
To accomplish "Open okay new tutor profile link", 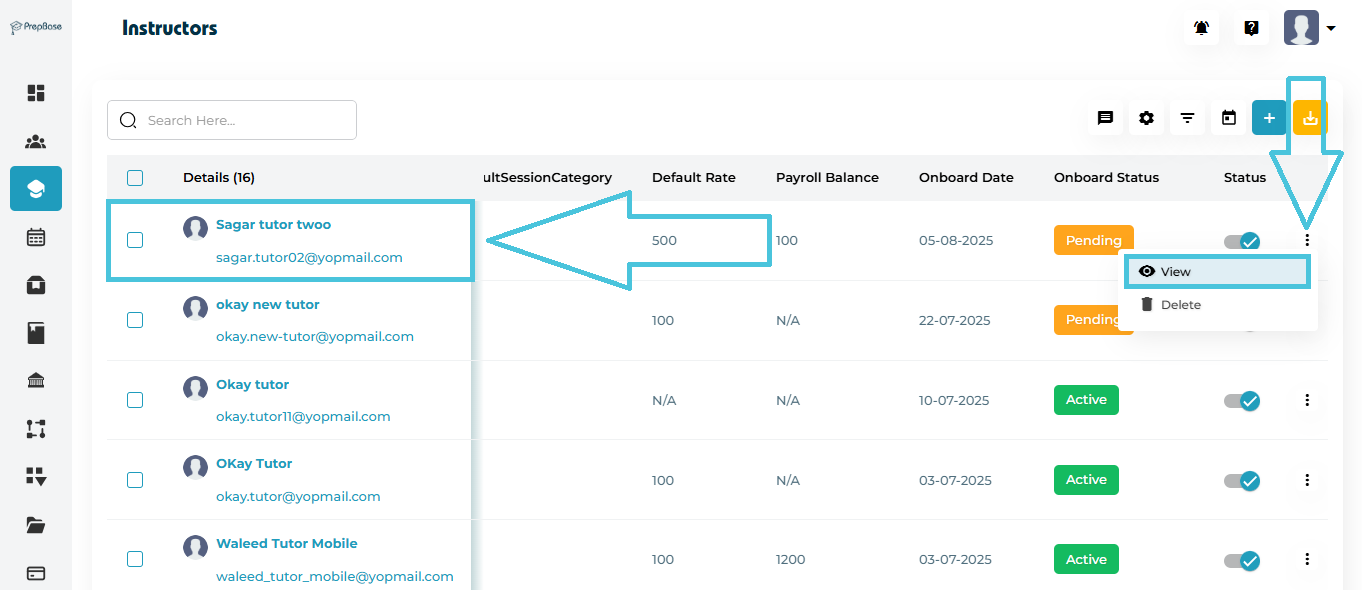I will click(267, 304).
